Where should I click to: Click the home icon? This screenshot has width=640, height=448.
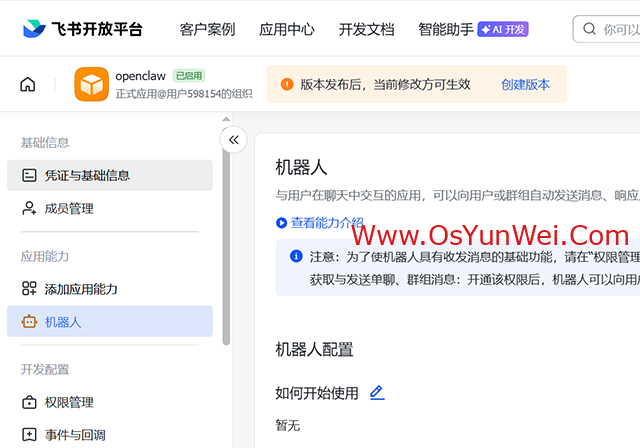pyautogui.click(x=28, y=85)
